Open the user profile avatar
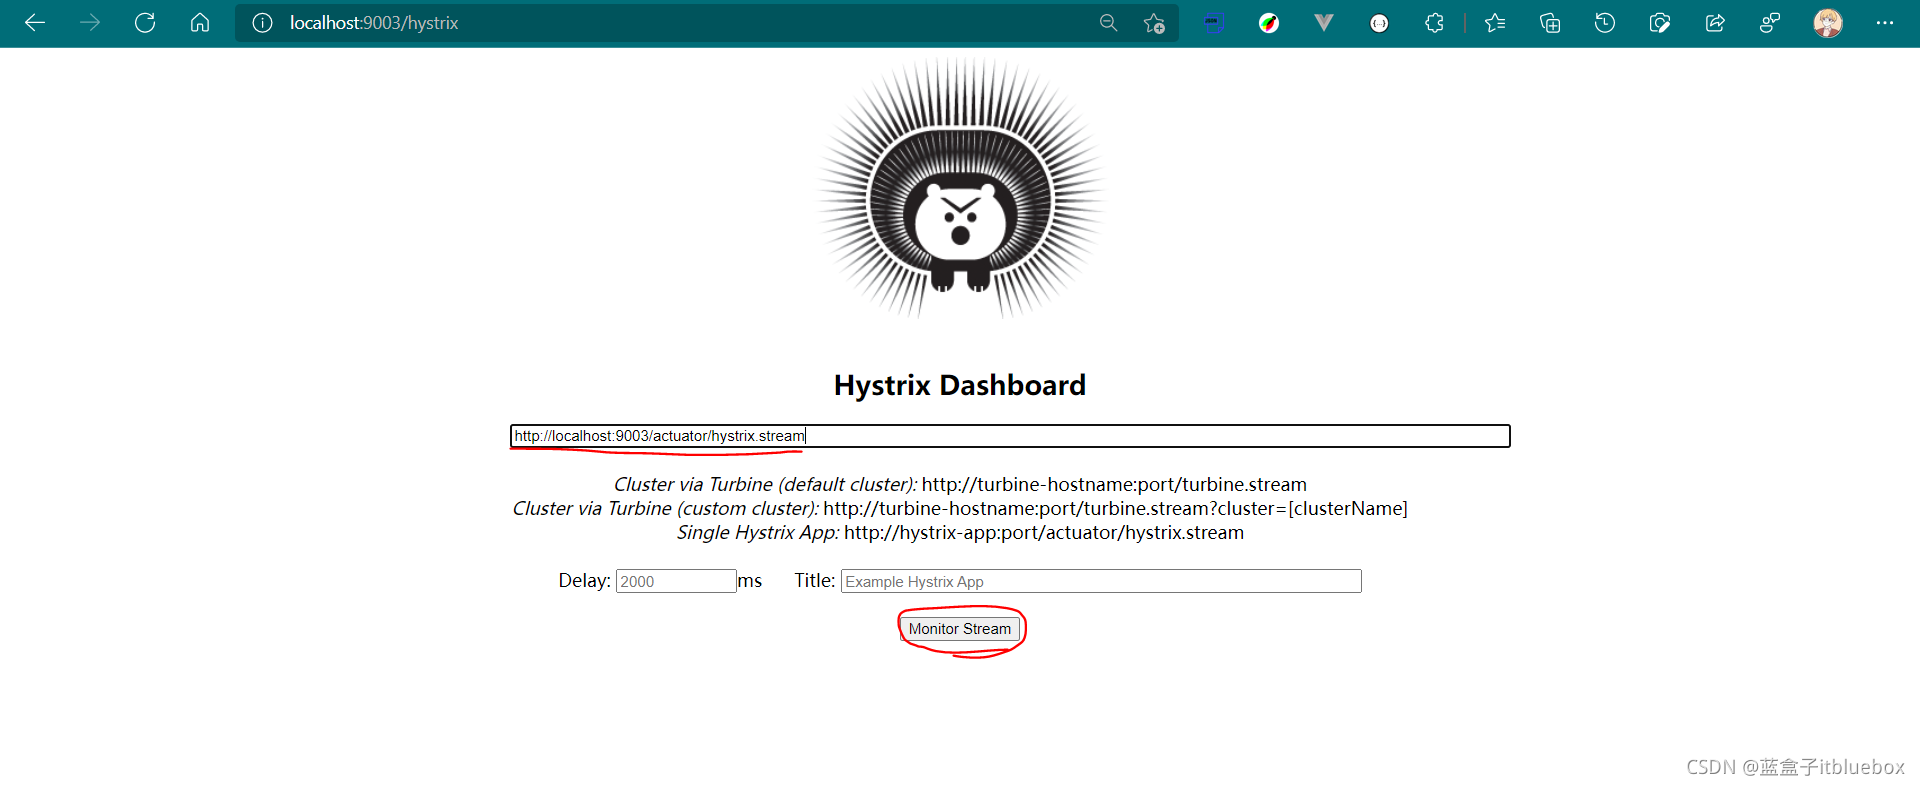1920x785 pixels. point(1828,23)
